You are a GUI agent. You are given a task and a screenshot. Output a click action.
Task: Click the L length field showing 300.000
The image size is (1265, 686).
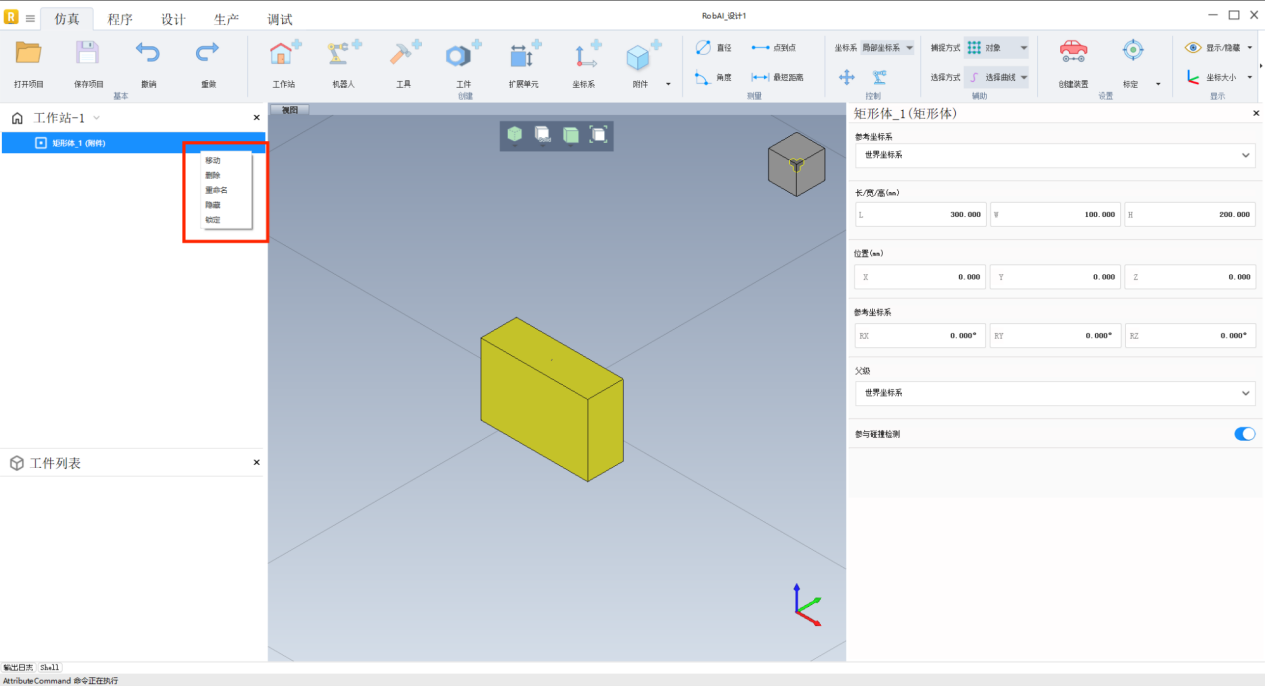click(x=920, y=214)
